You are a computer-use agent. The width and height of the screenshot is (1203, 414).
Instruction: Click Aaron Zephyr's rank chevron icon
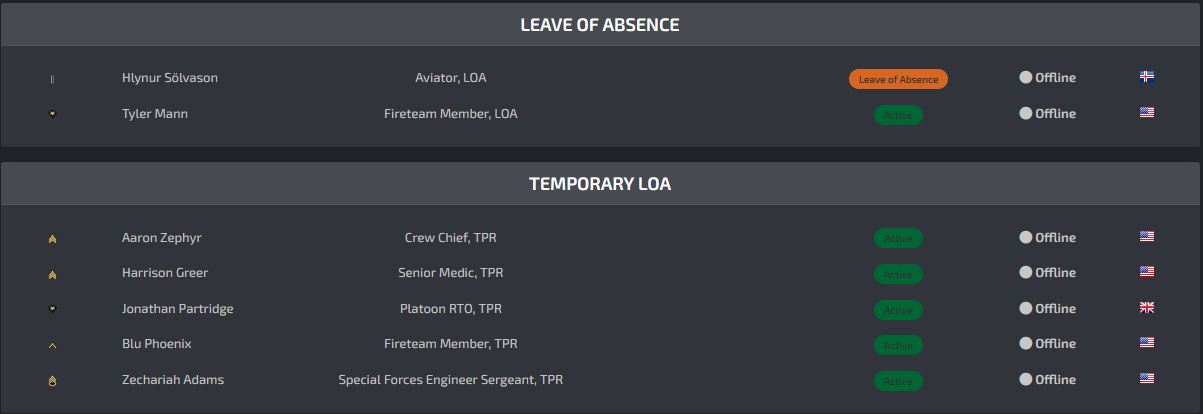[x=52, y=238]
